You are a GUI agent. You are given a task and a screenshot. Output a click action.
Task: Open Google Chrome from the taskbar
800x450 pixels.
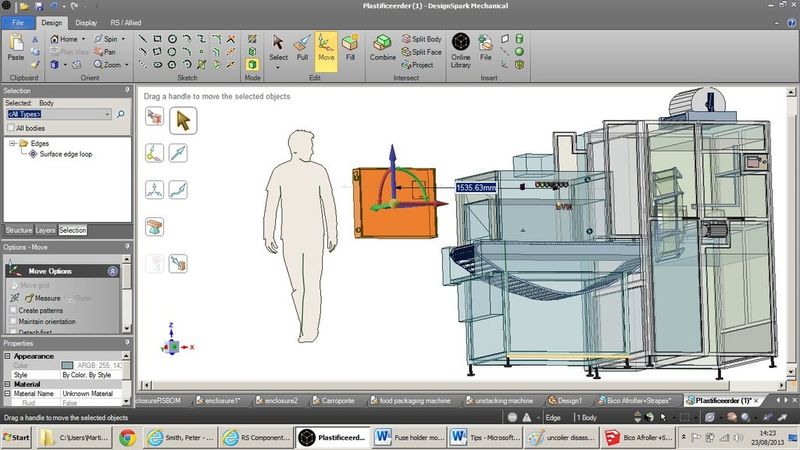(x=127, y=437)
